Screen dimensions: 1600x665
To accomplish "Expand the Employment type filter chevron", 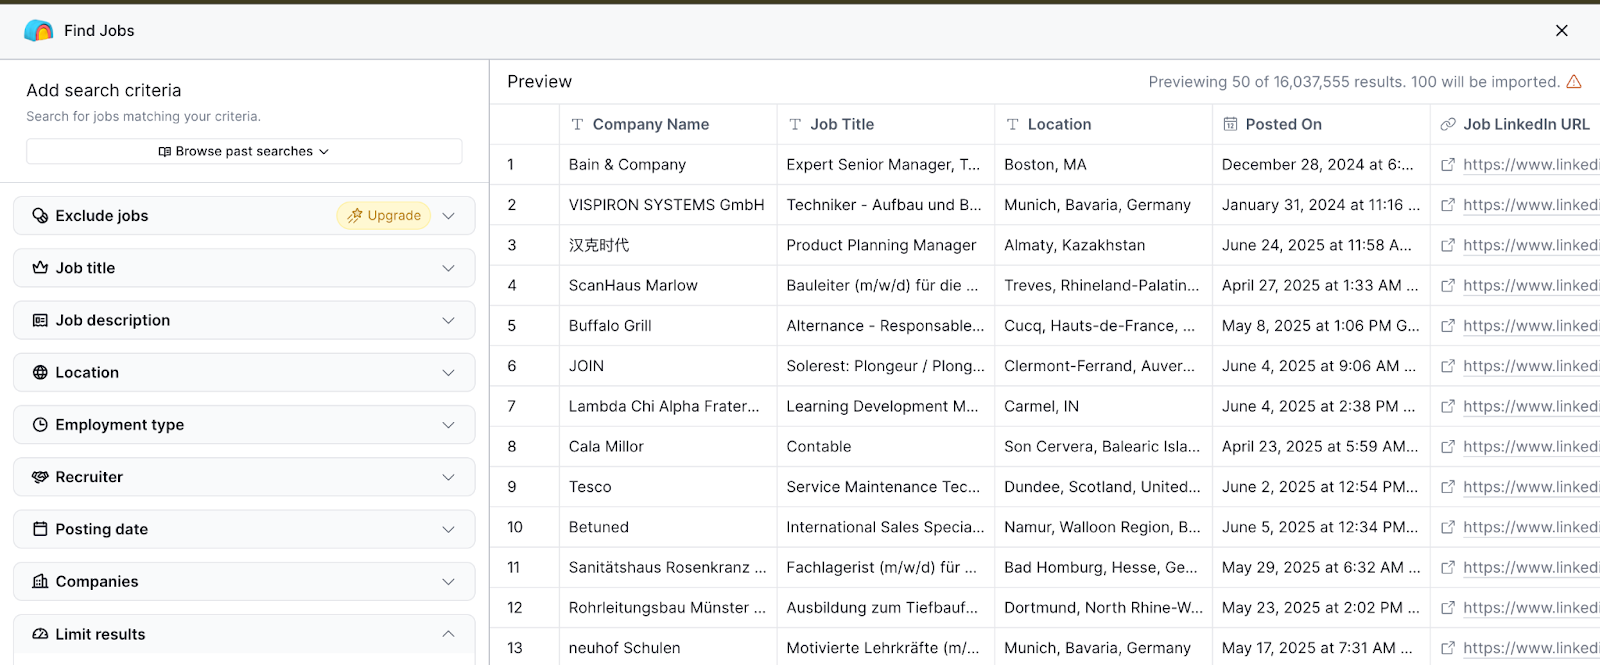I will tap(448, 425).
